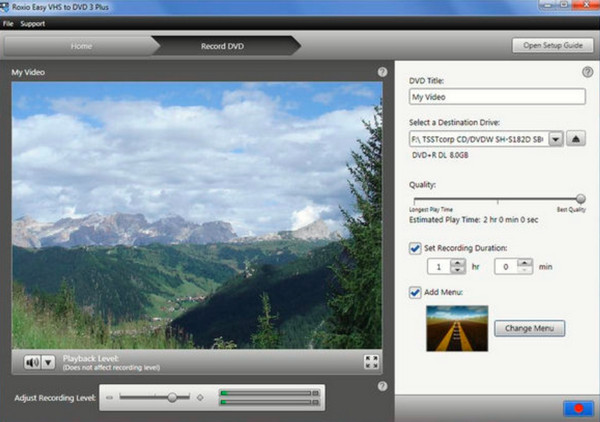The height and width of the screenshot is (422, 600).
Task: Select the Record DVD tab
Action: [x=226, y=46]
